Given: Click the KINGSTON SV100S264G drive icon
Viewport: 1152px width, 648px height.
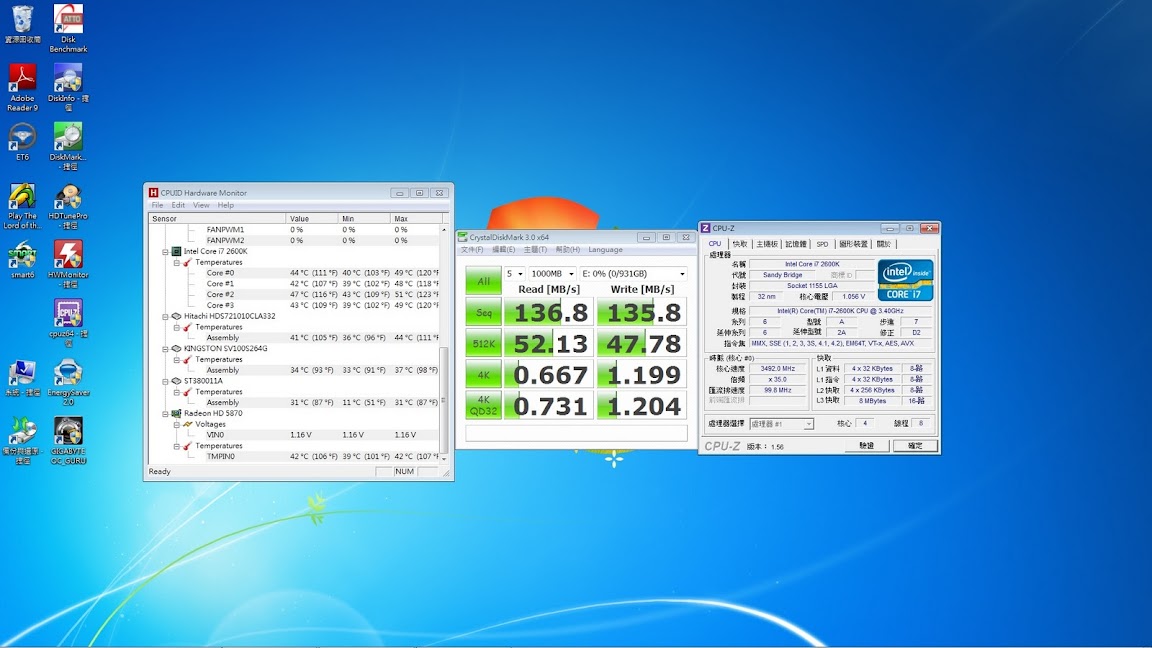Looking at the screenshot, I should (176, 348).
